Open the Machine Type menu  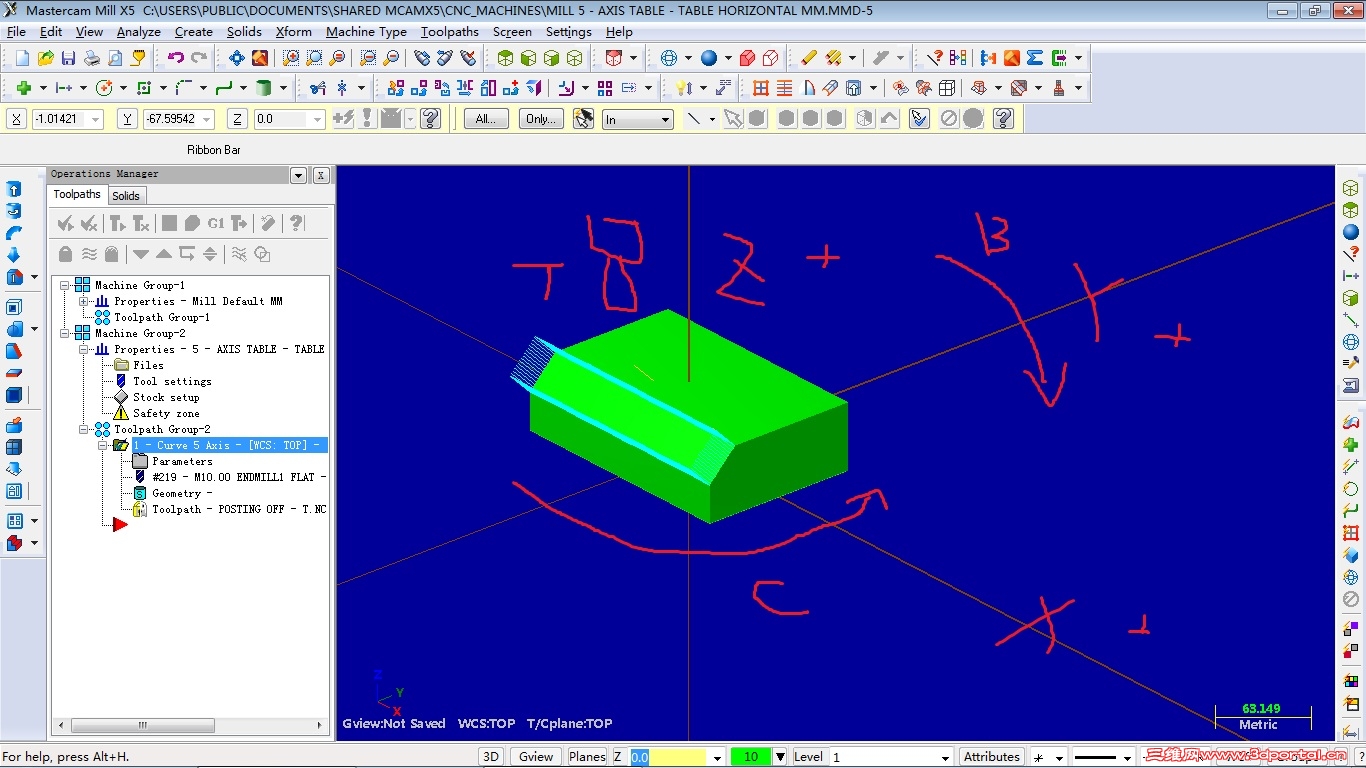pyautogui.click(x=366, y=32)
